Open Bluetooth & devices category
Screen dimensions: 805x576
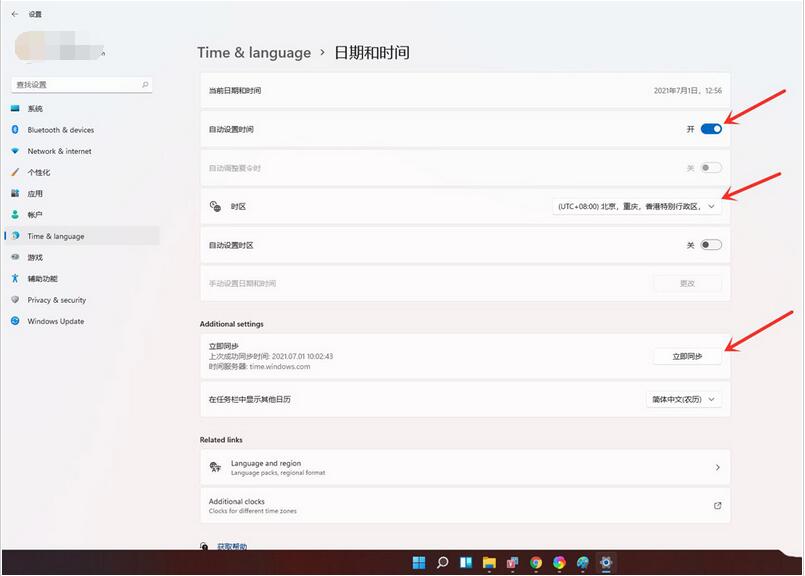point(82,130)
